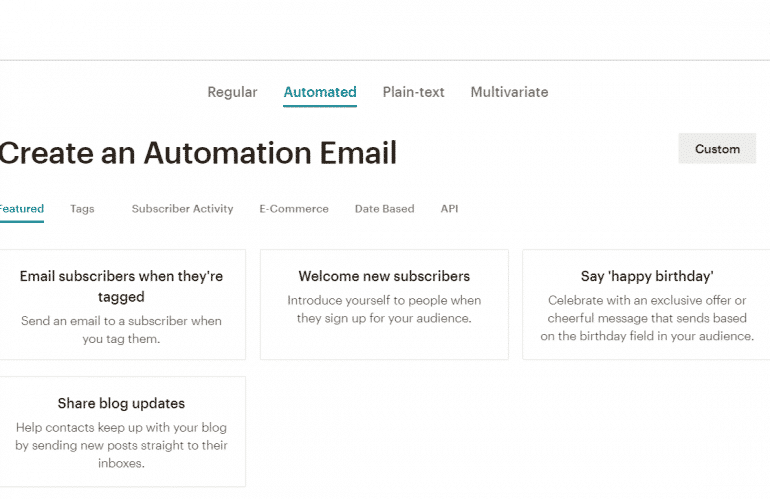The height and width of the screenshot is (499, 770).
Task: Click the 'Help contacts keep up' blog description
Action: 121,445
